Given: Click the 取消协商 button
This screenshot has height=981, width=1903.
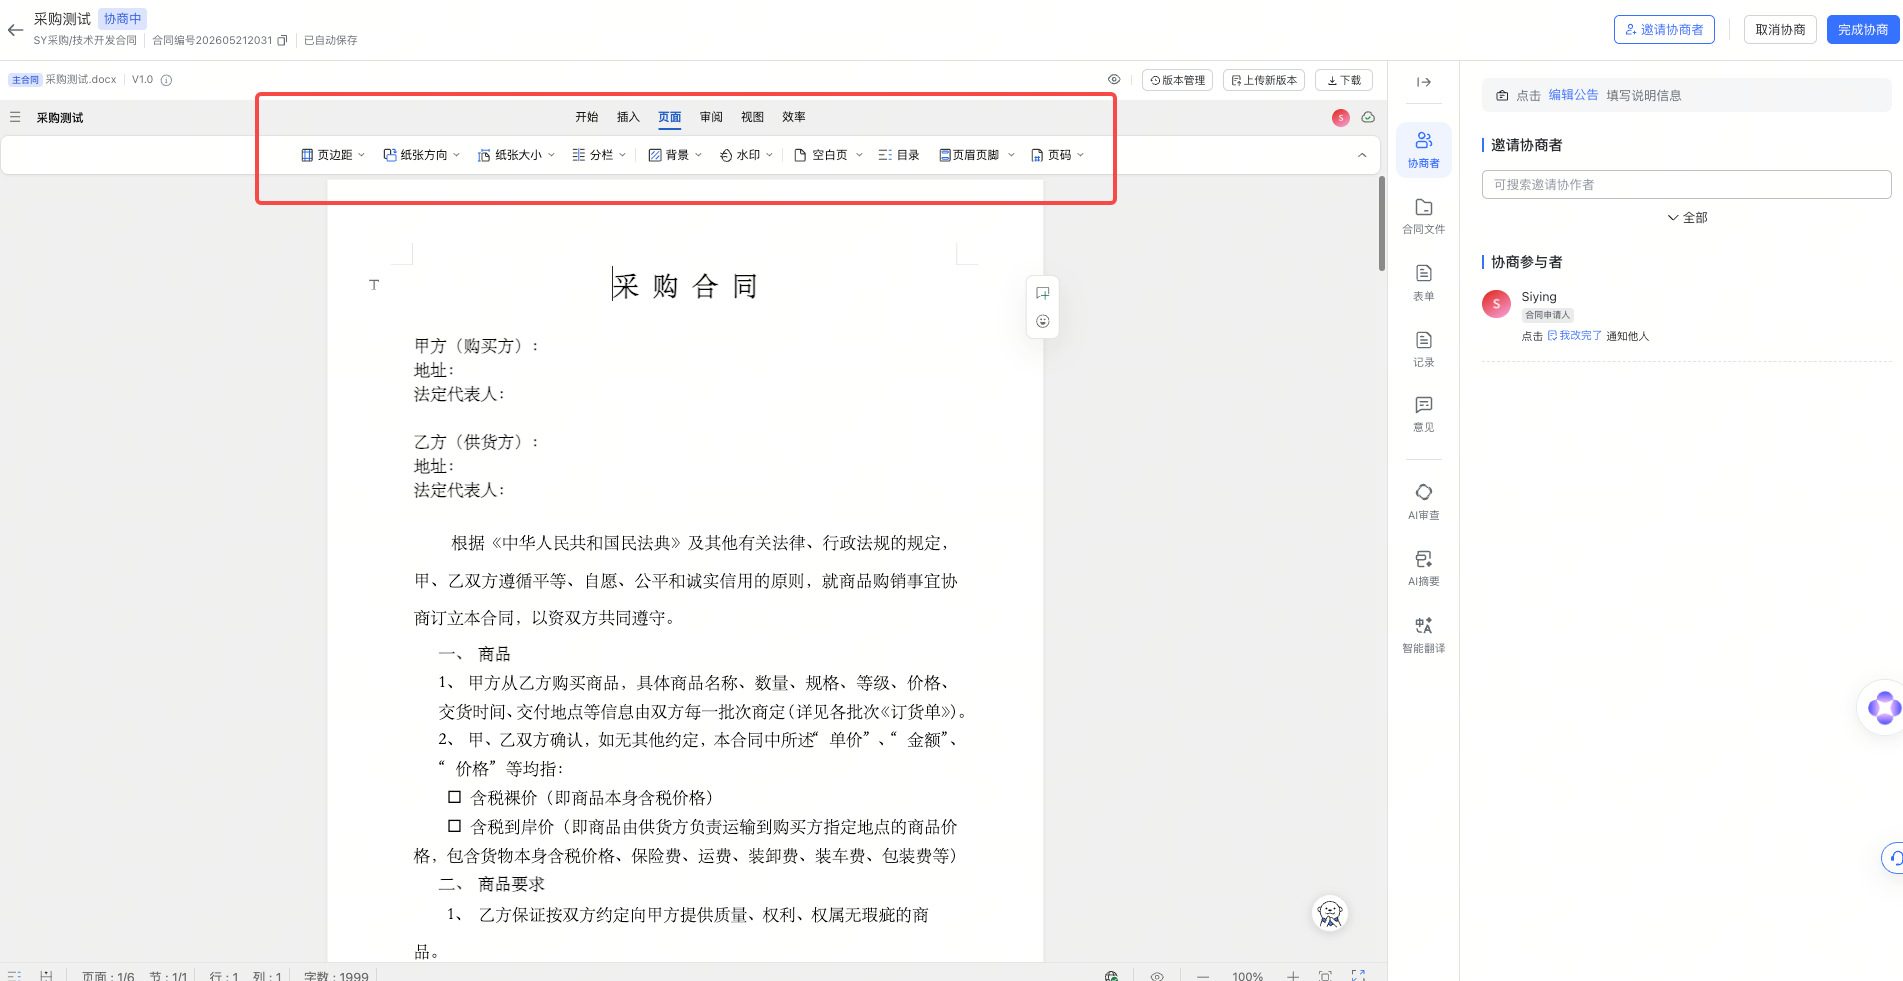Looking at the screenshot, I should point(1780,30).
